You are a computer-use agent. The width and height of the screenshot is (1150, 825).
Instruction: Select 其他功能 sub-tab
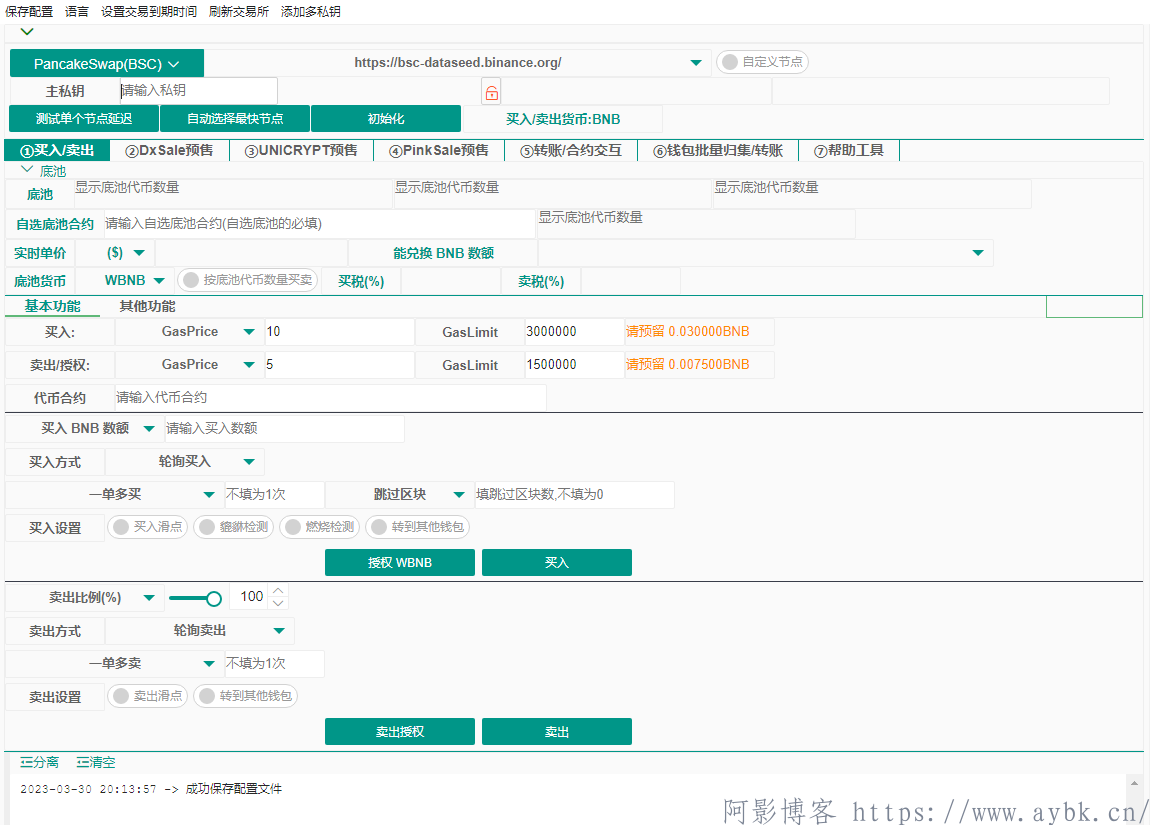point(147,307)
